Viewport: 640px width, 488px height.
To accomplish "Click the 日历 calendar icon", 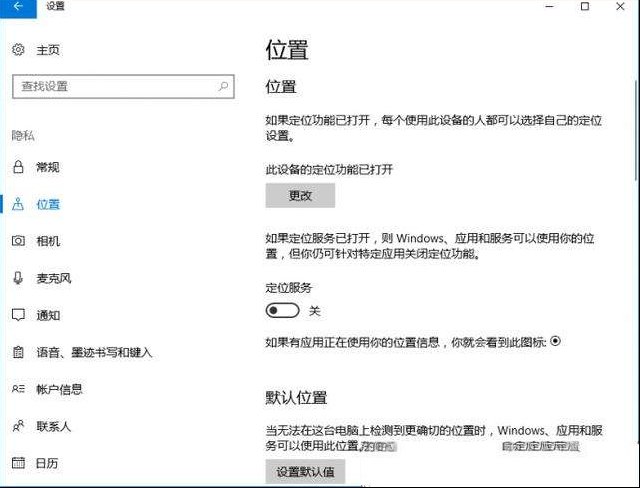I will [x=18, y=463].
